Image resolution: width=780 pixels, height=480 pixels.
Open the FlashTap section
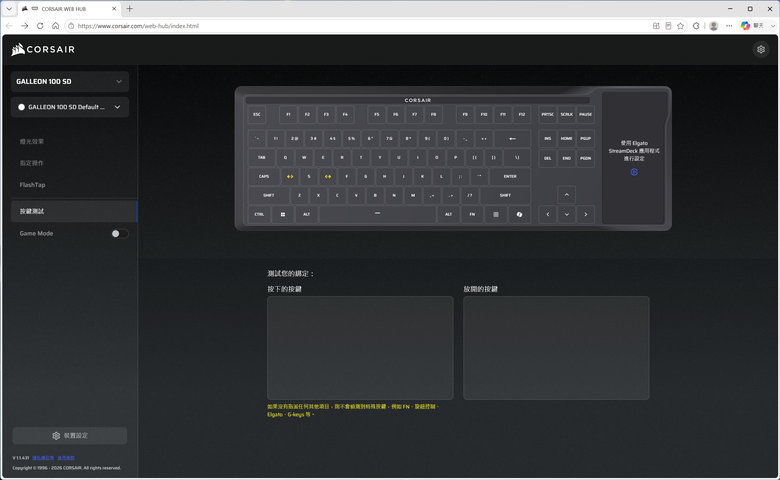click(32, 185)
